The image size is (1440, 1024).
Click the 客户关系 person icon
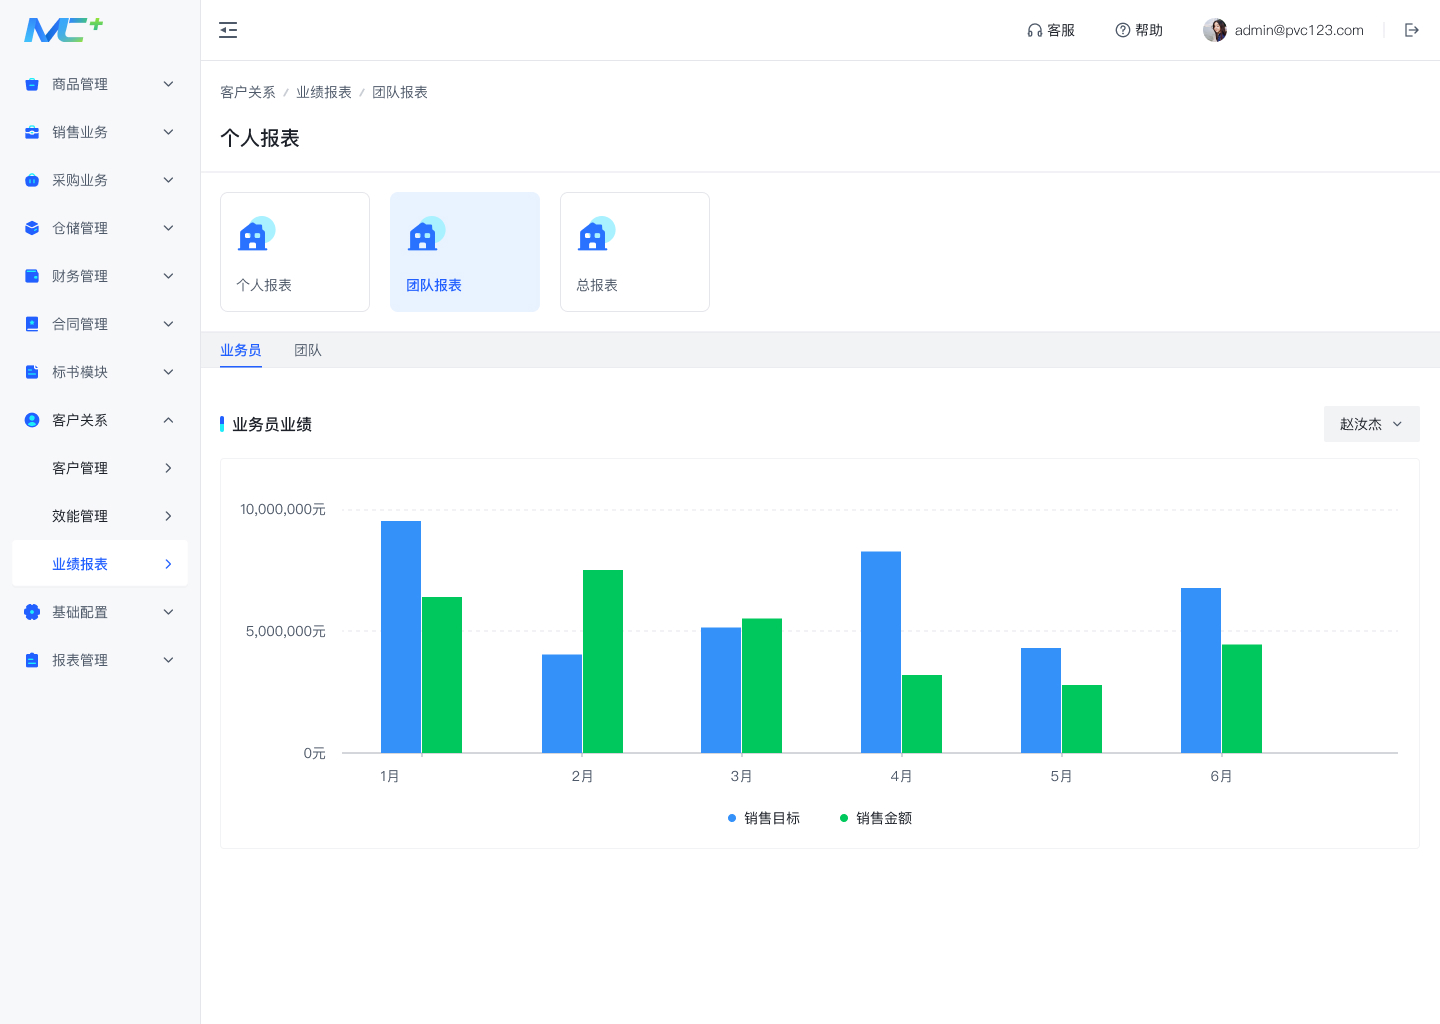[x=32, y=420]
